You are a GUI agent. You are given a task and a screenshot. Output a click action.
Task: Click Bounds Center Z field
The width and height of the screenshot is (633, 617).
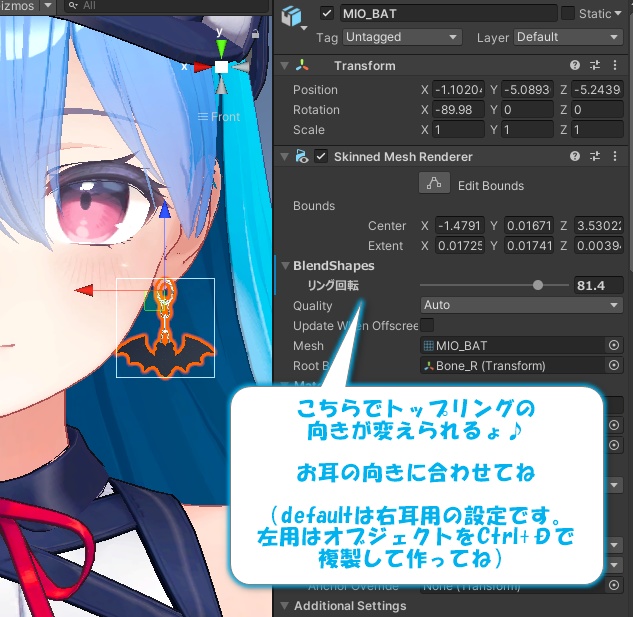coord(598,226)
